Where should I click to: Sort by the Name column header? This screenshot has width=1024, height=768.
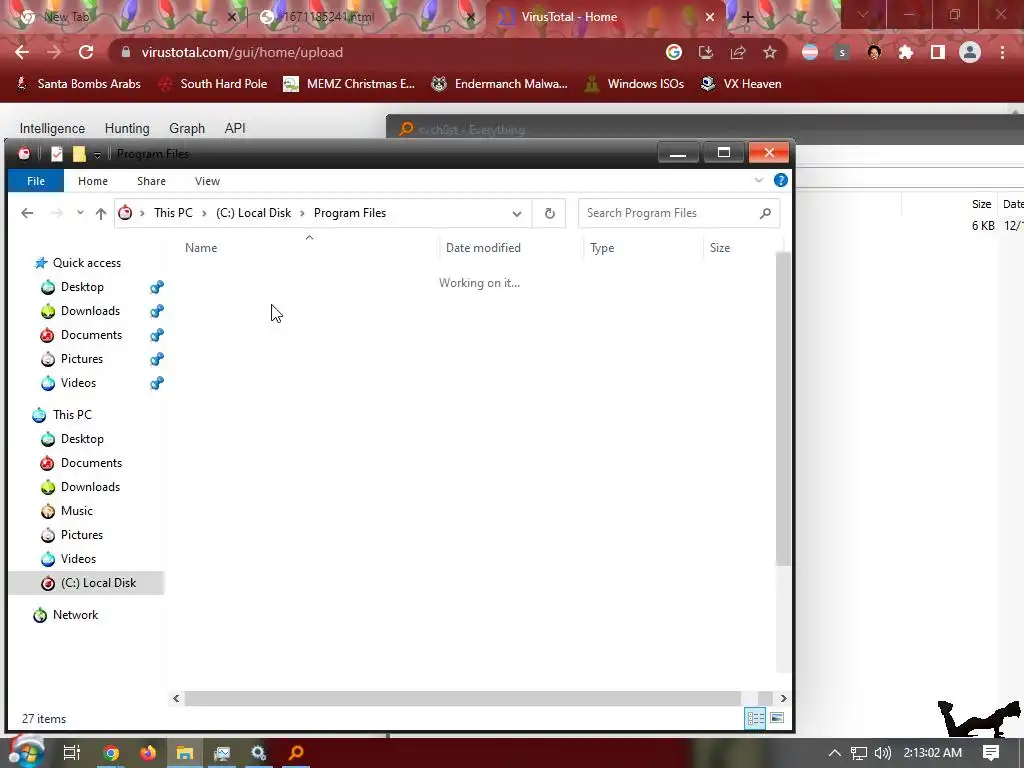coord(200,248)
